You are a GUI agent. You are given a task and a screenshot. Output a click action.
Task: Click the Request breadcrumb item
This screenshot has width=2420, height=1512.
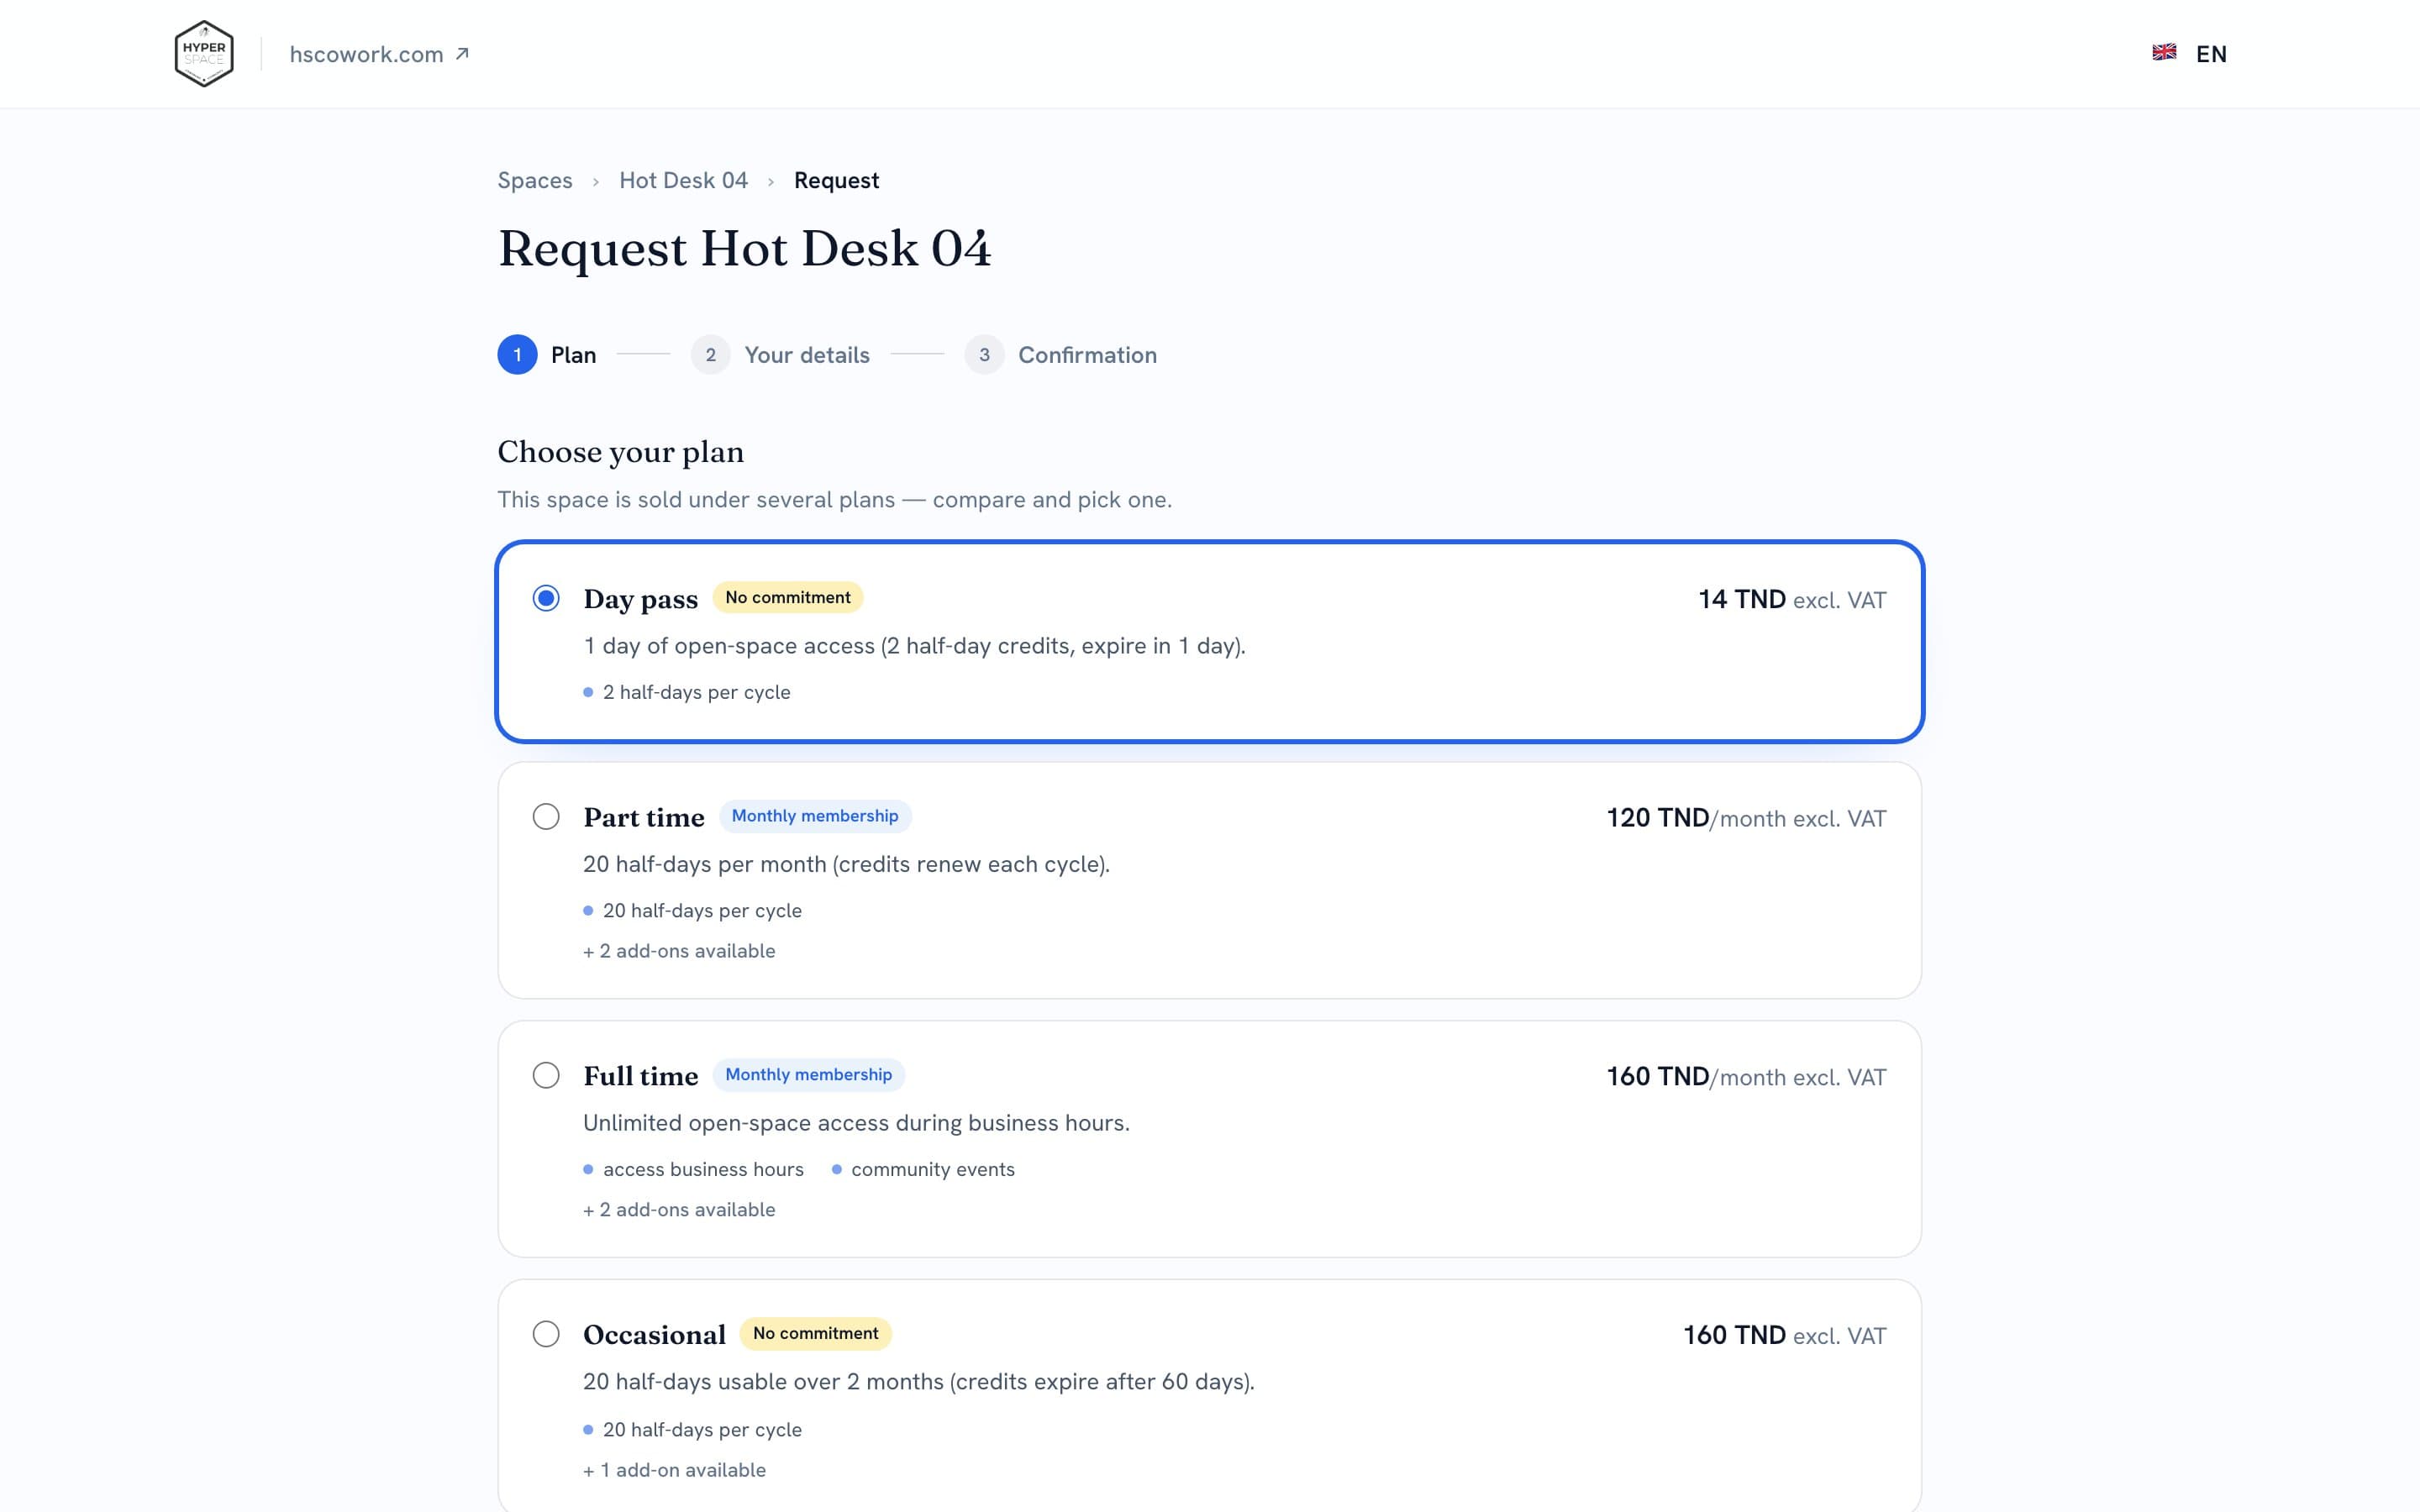coord(836,181)
